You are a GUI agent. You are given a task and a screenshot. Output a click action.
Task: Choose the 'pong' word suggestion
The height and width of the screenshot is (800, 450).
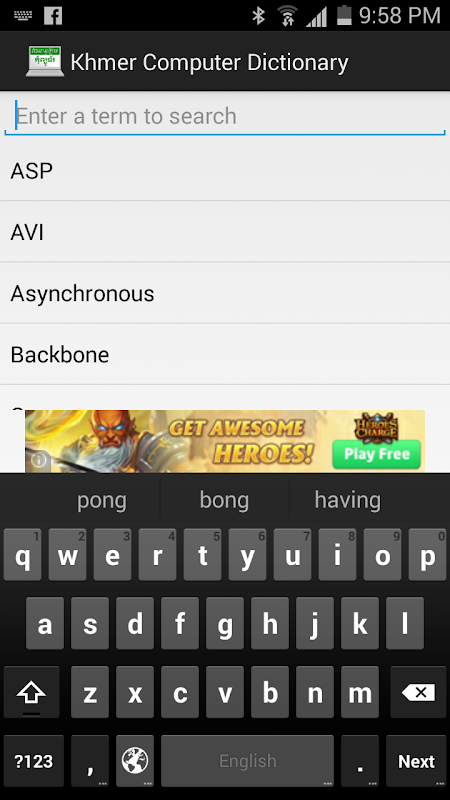(x=102, y=500)
